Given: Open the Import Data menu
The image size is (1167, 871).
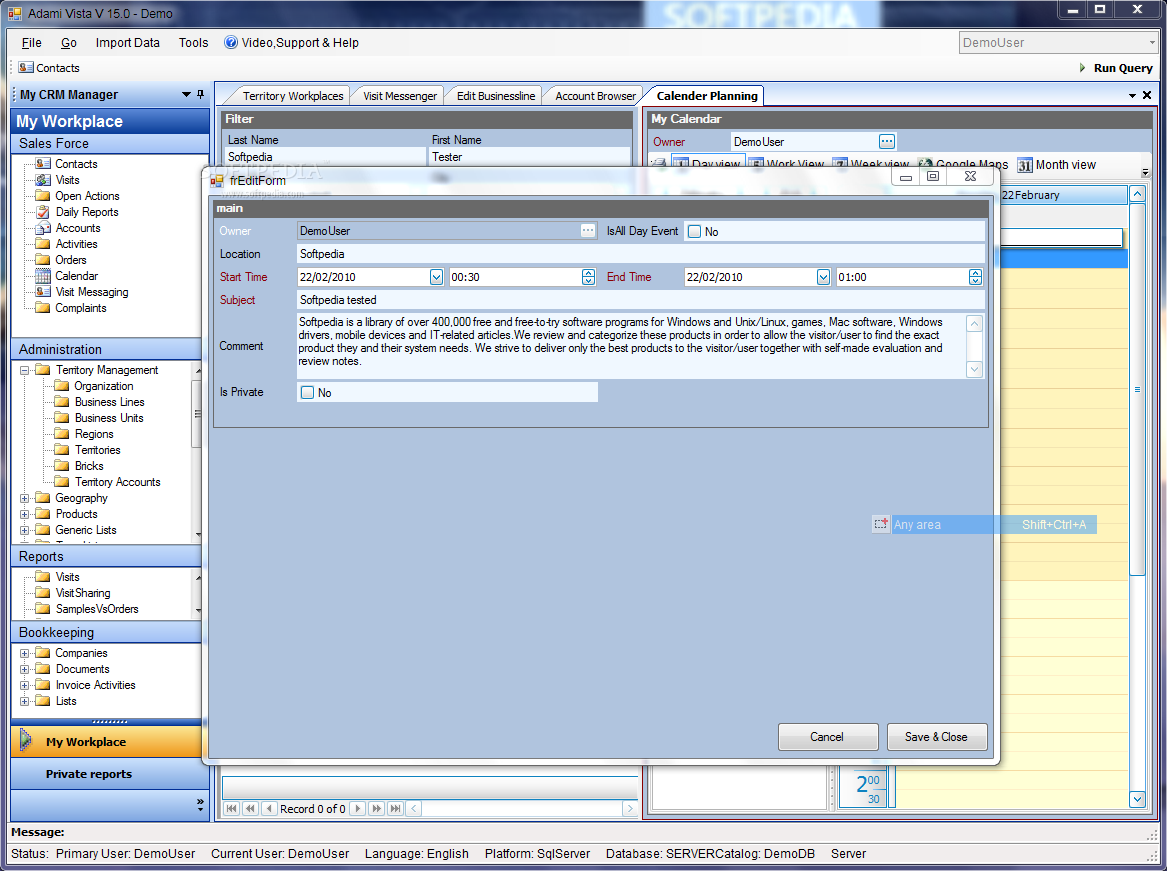Looking at the screenshot, I should tap(127, 42).
